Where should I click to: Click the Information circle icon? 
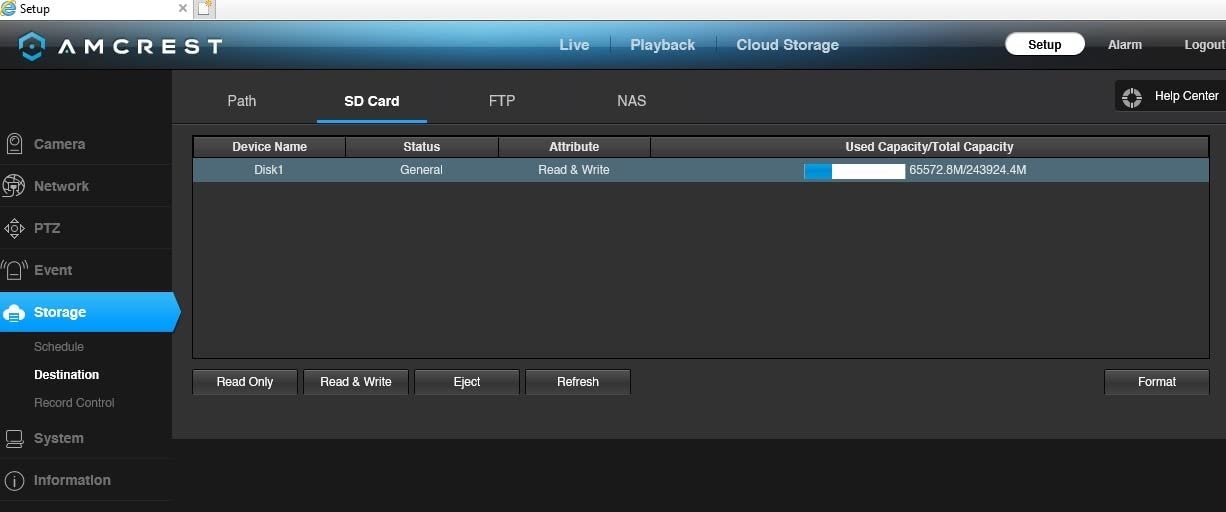click(14, 480)
